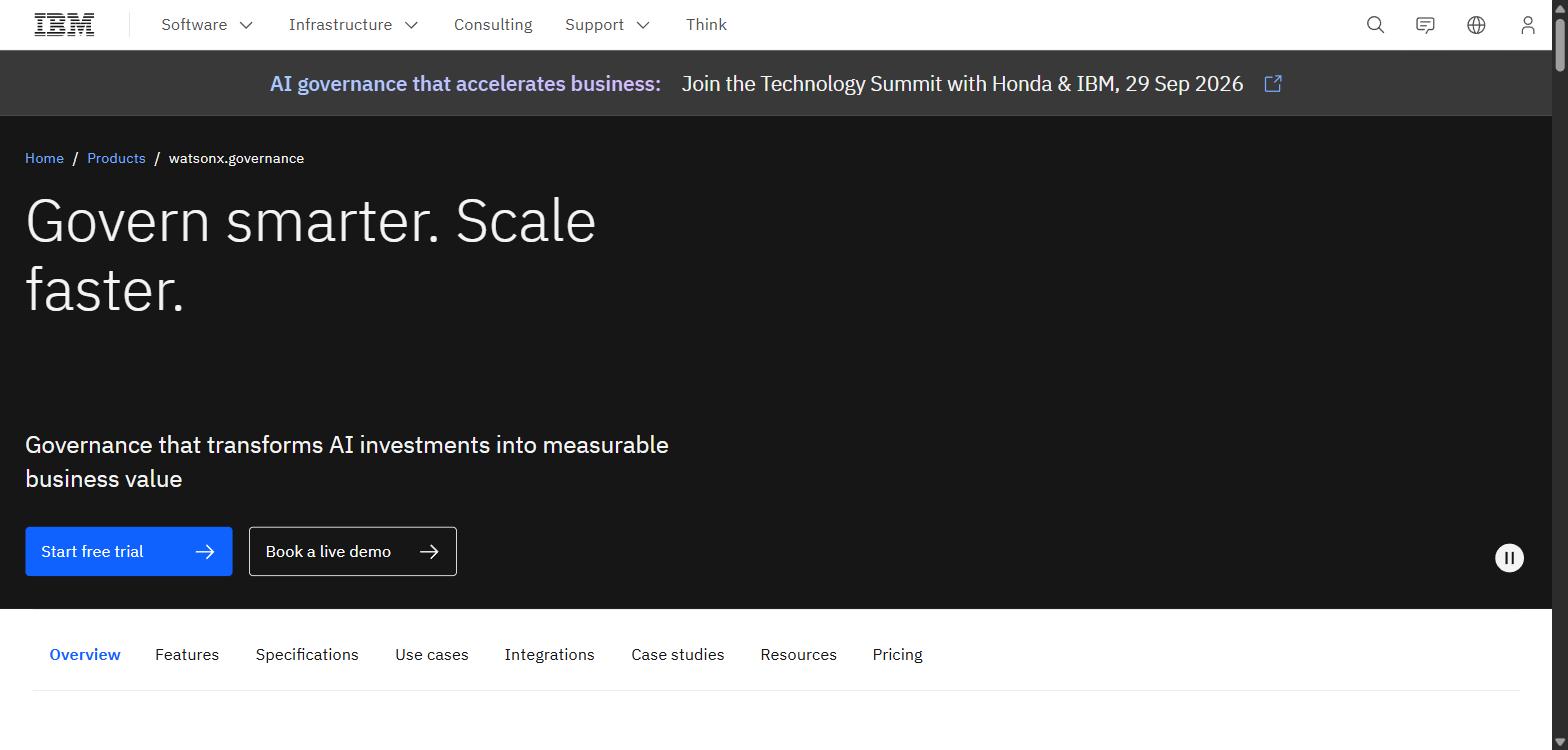This screenshot has height=750, width=1568.
Task: Pause the hero animation
Action: coord(1509,558)
